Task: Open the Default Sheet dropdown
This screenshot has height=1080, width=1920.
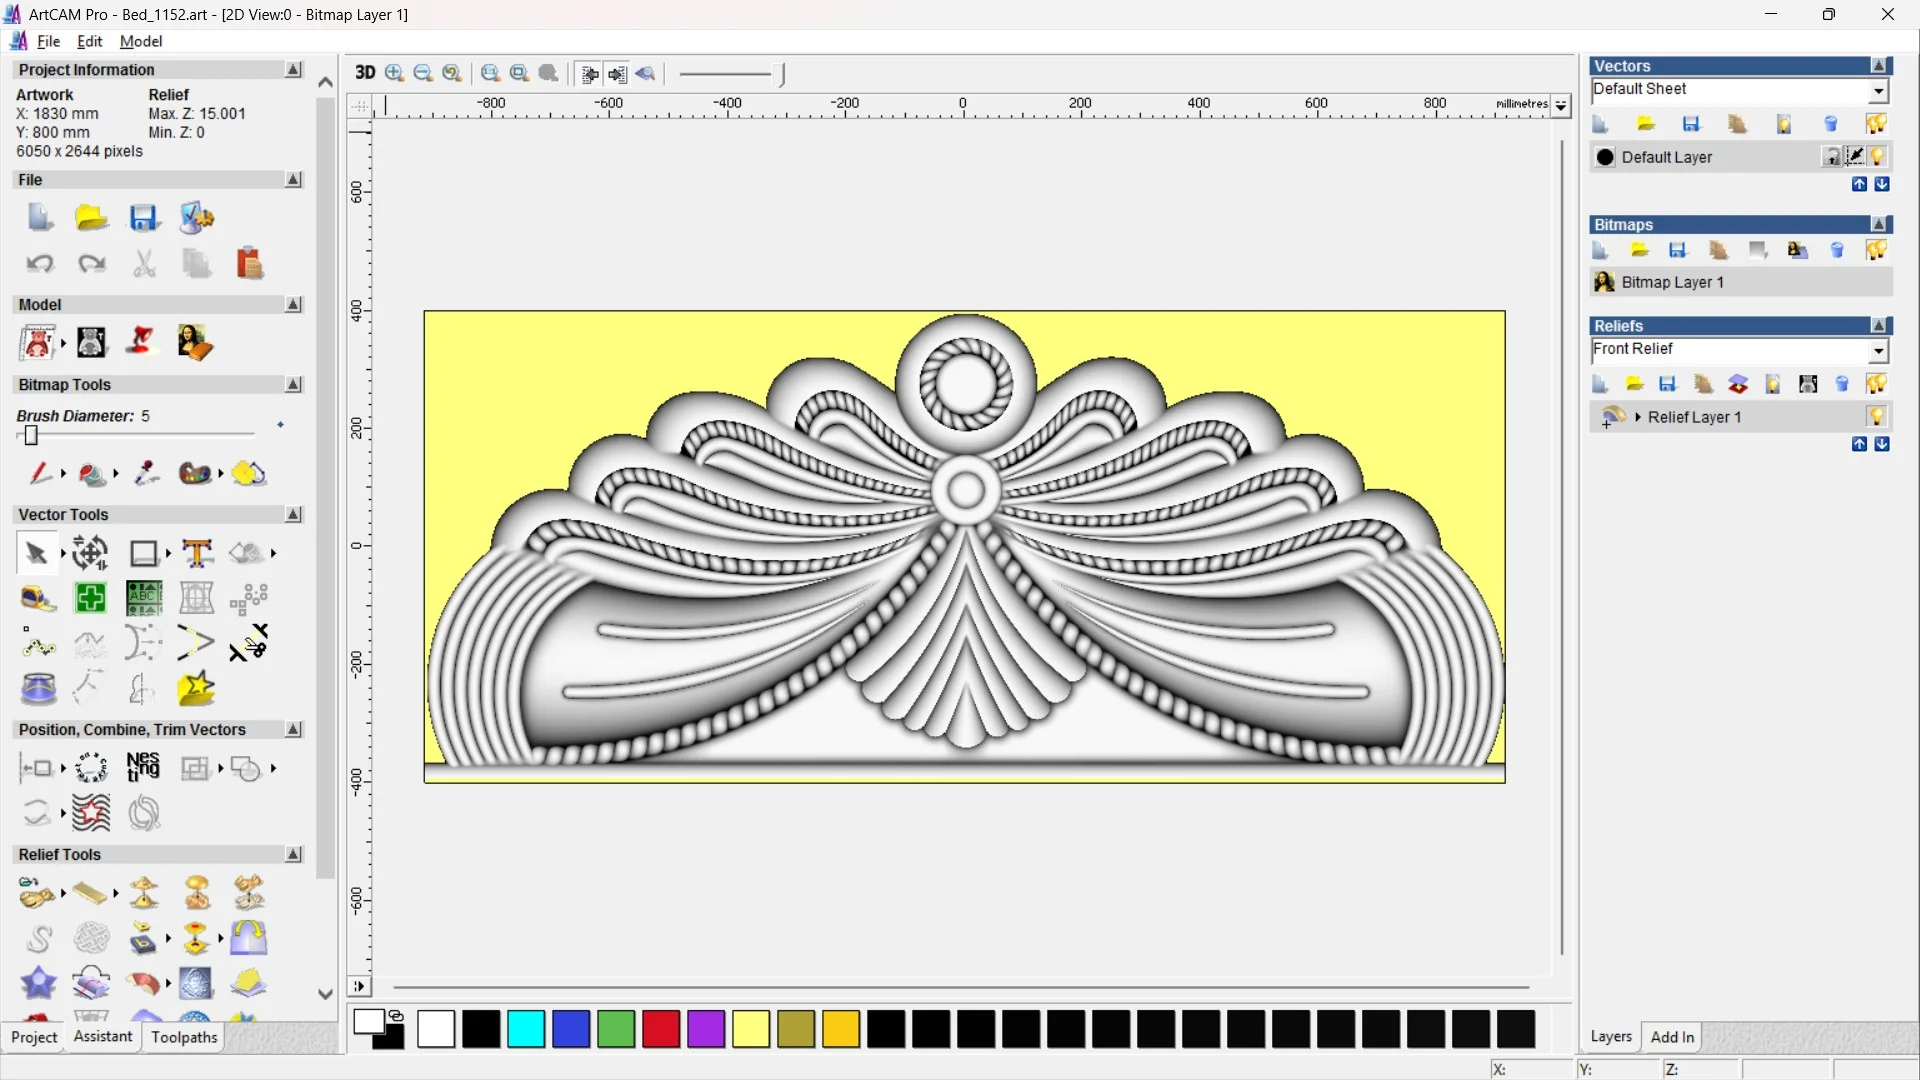Action: [x=1878, y=91]
